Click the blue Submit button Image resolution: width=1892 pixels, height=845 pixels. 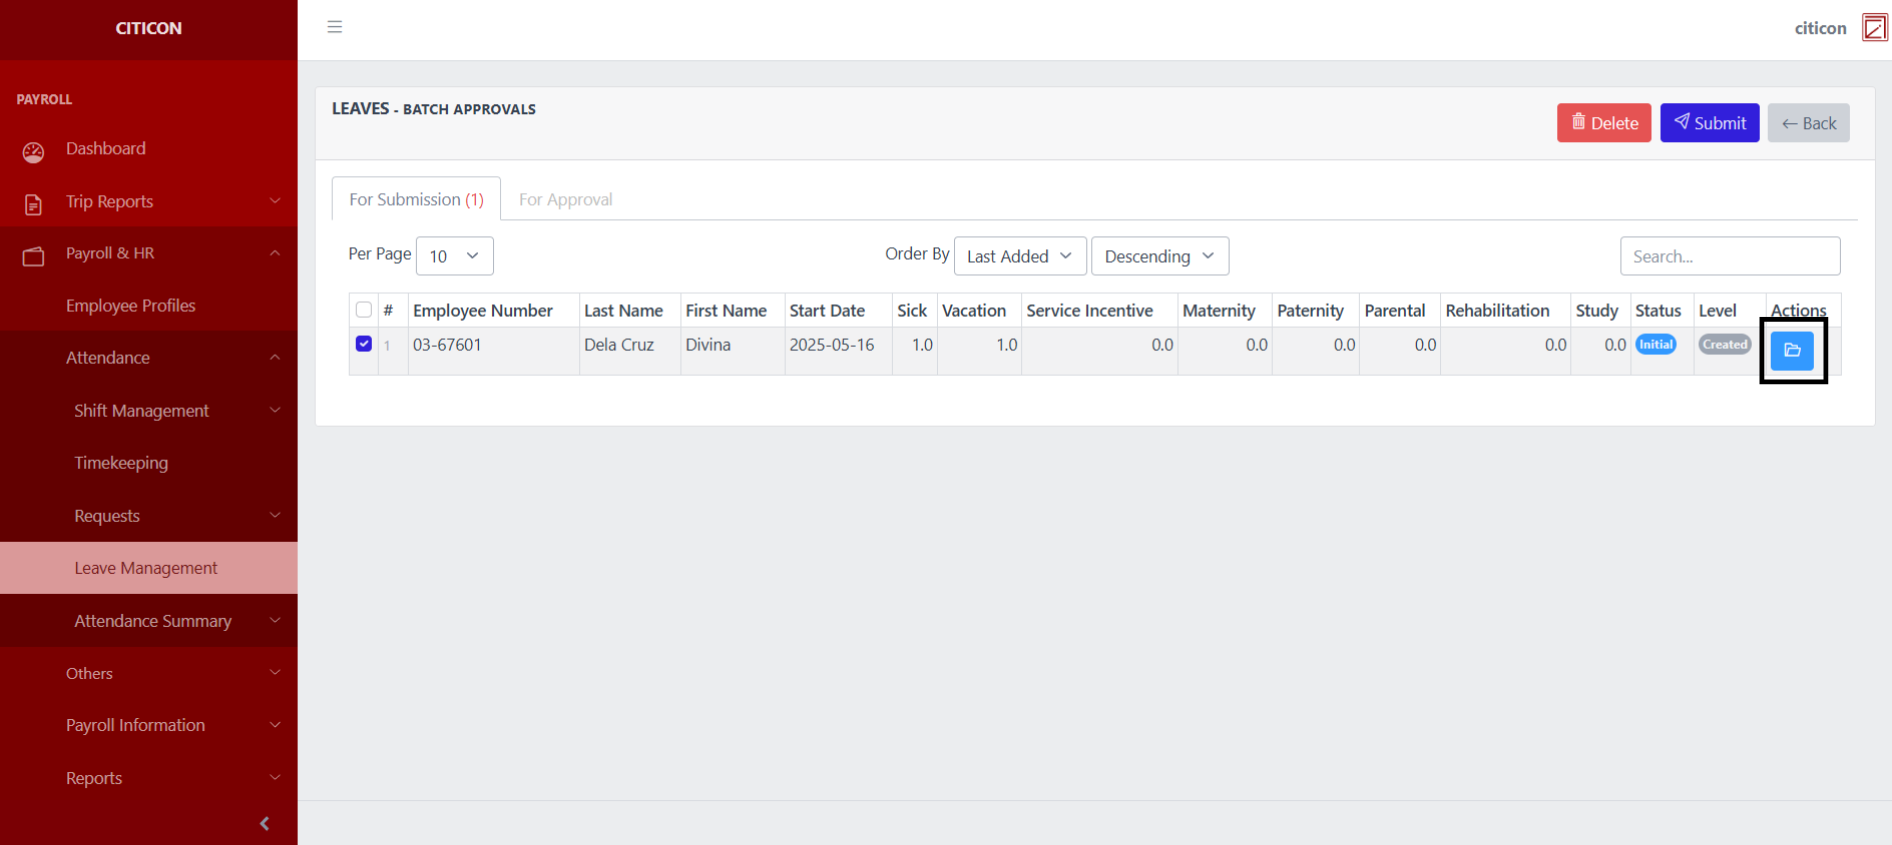[x=1709, y=123]
